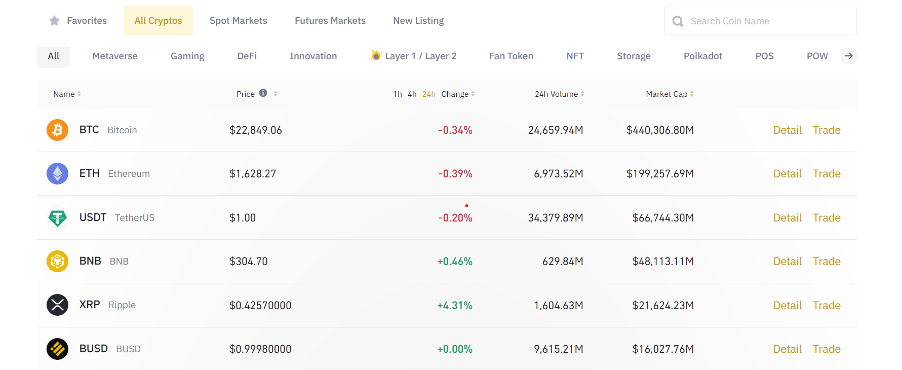Open Trade for Ethereum
Viewport: 902px width, 370px height.
(x=827, y=173)
